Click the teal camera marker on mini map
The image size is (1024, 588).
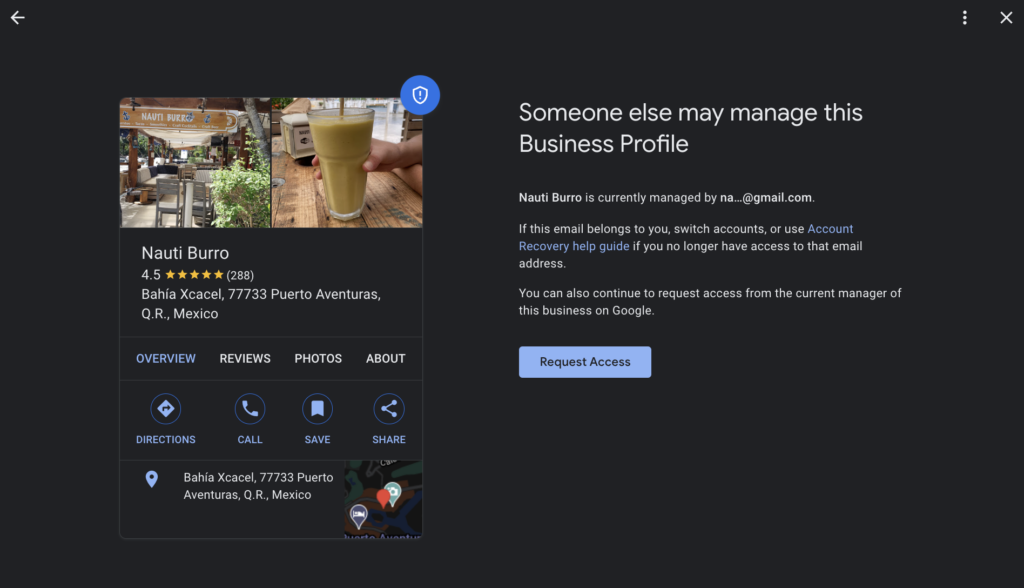pos(393,493)
